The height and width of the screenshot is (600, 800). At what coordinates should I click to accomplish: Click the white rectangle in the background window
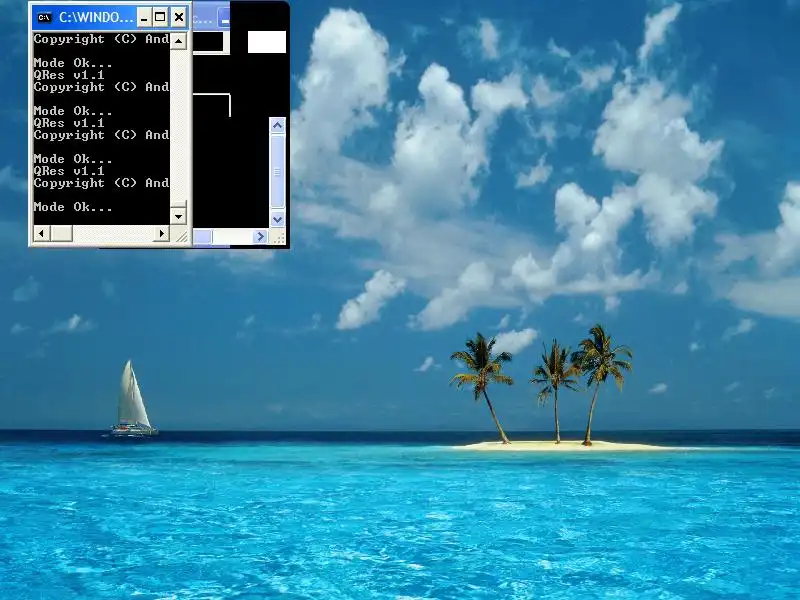(x=267, y=42)
